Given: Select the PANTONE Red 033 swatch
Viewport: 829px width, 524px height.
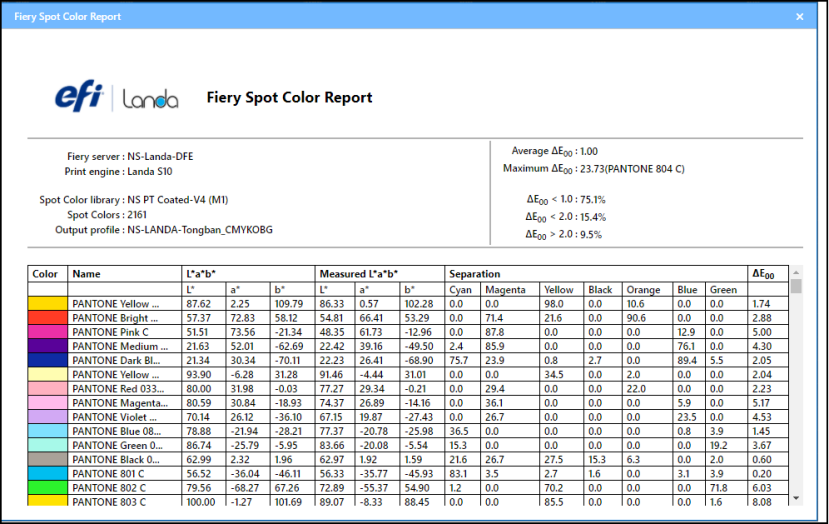Looking at the screenshot, I should (47, 389).
